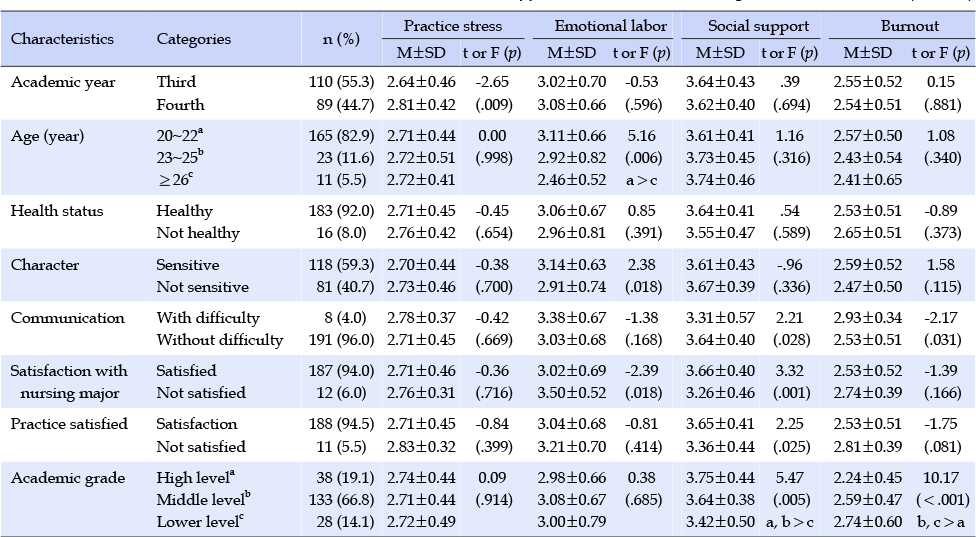
Task: Click the Academic year row label
Action: (x=57, y=82)
